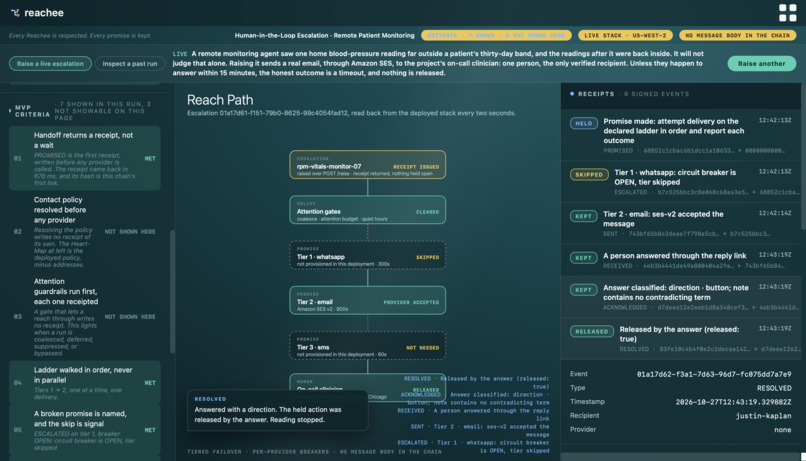Click the Recipient value justin-kaplan
806x461 pixels.
coord(763,416)
